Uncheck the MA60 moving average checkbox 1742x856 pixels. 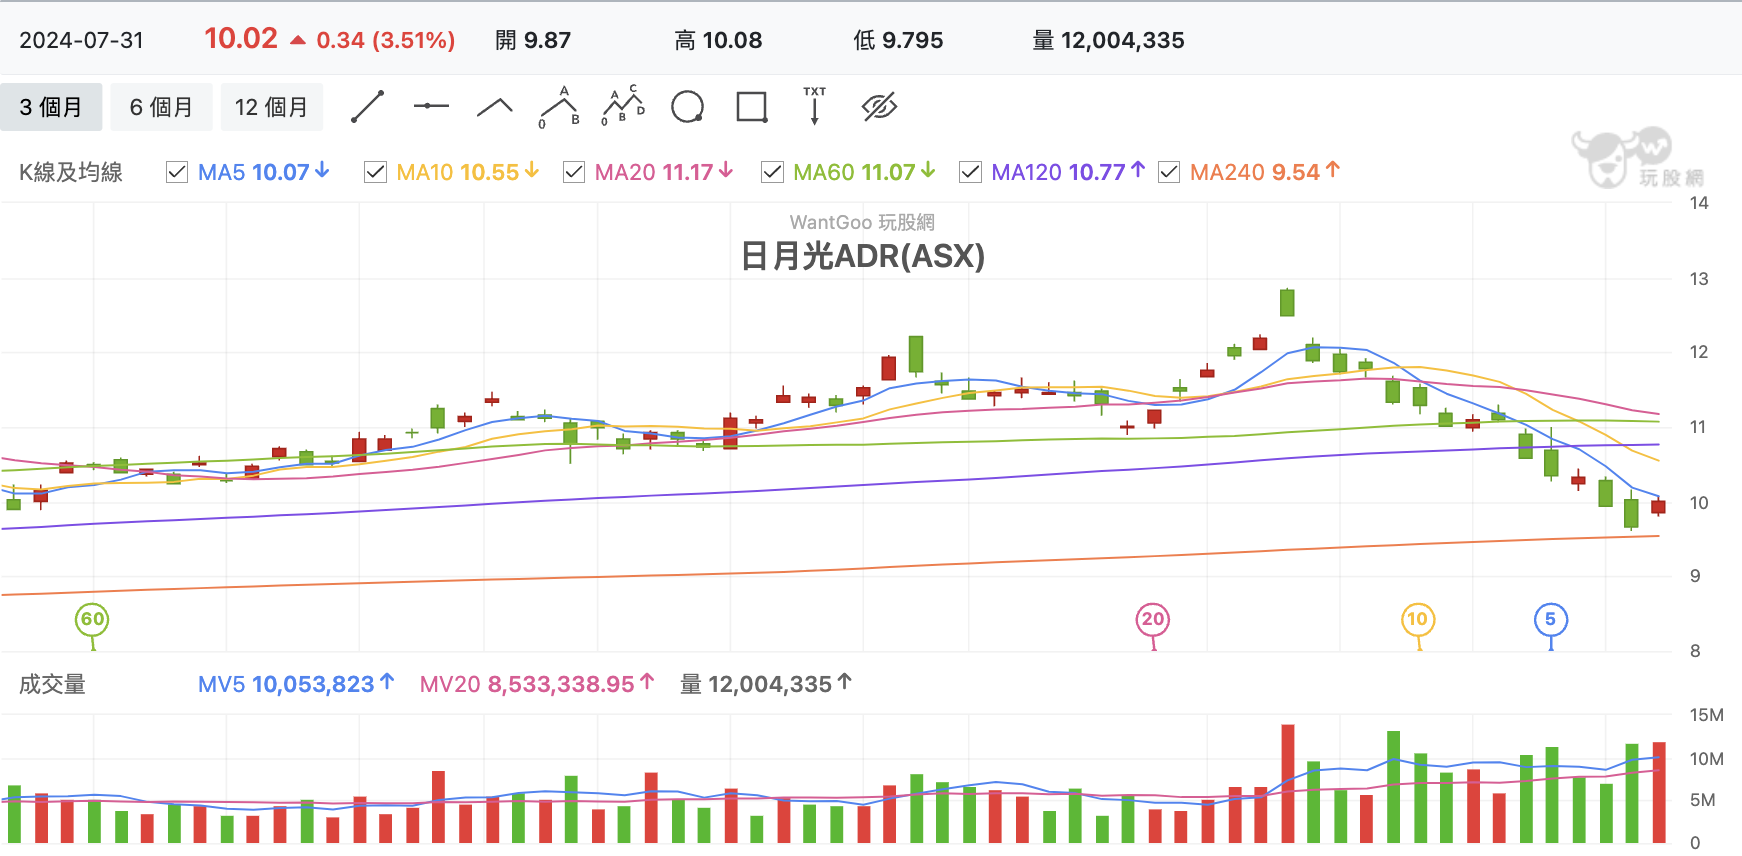(x=772, y=172)
